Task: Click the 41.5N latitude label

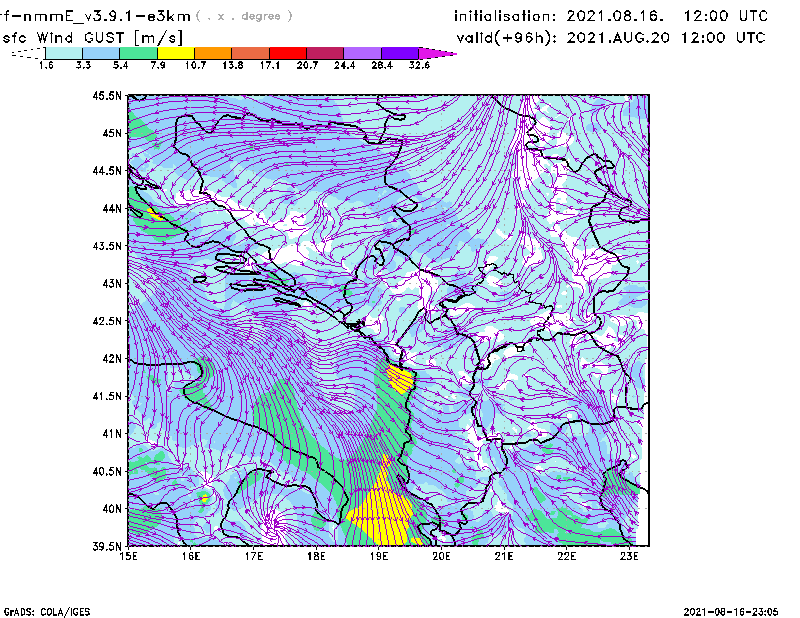Action: coord(107,396)
